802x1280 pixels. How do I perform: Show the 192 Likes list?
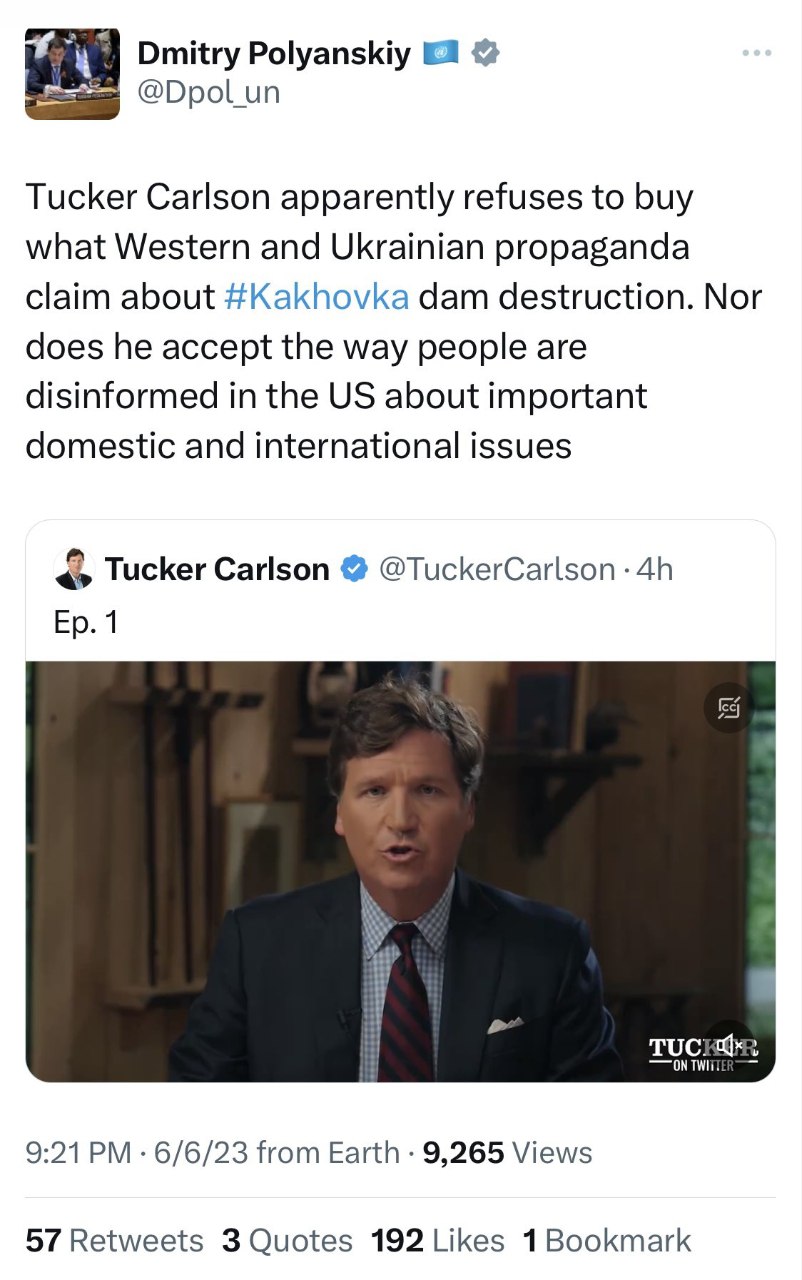pyautogui.click(x=437, y=1241)
